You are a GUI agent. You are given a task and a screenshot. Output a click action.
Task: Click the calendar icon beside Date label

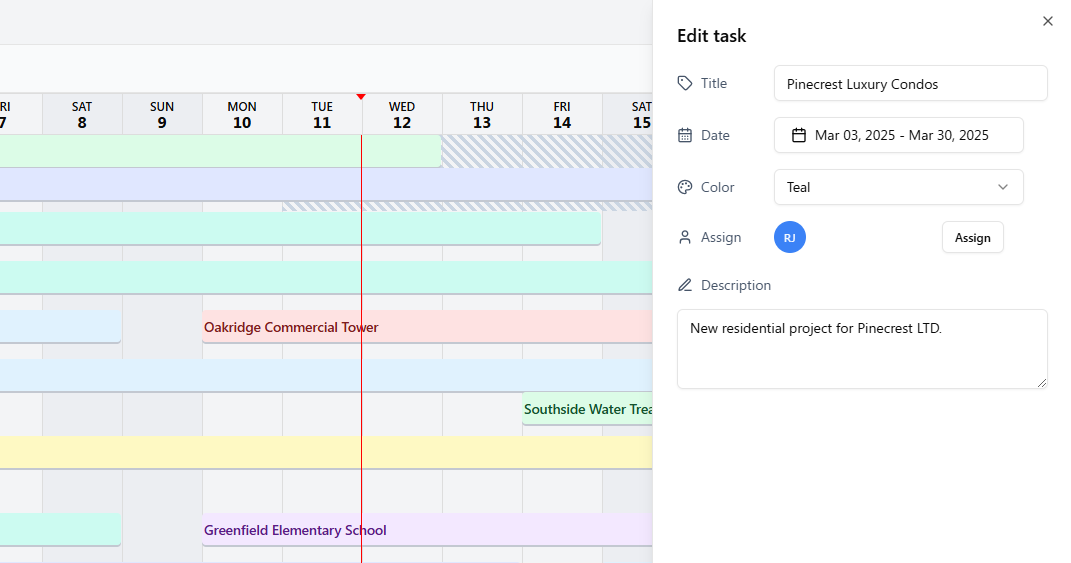(x=685, y=135)
